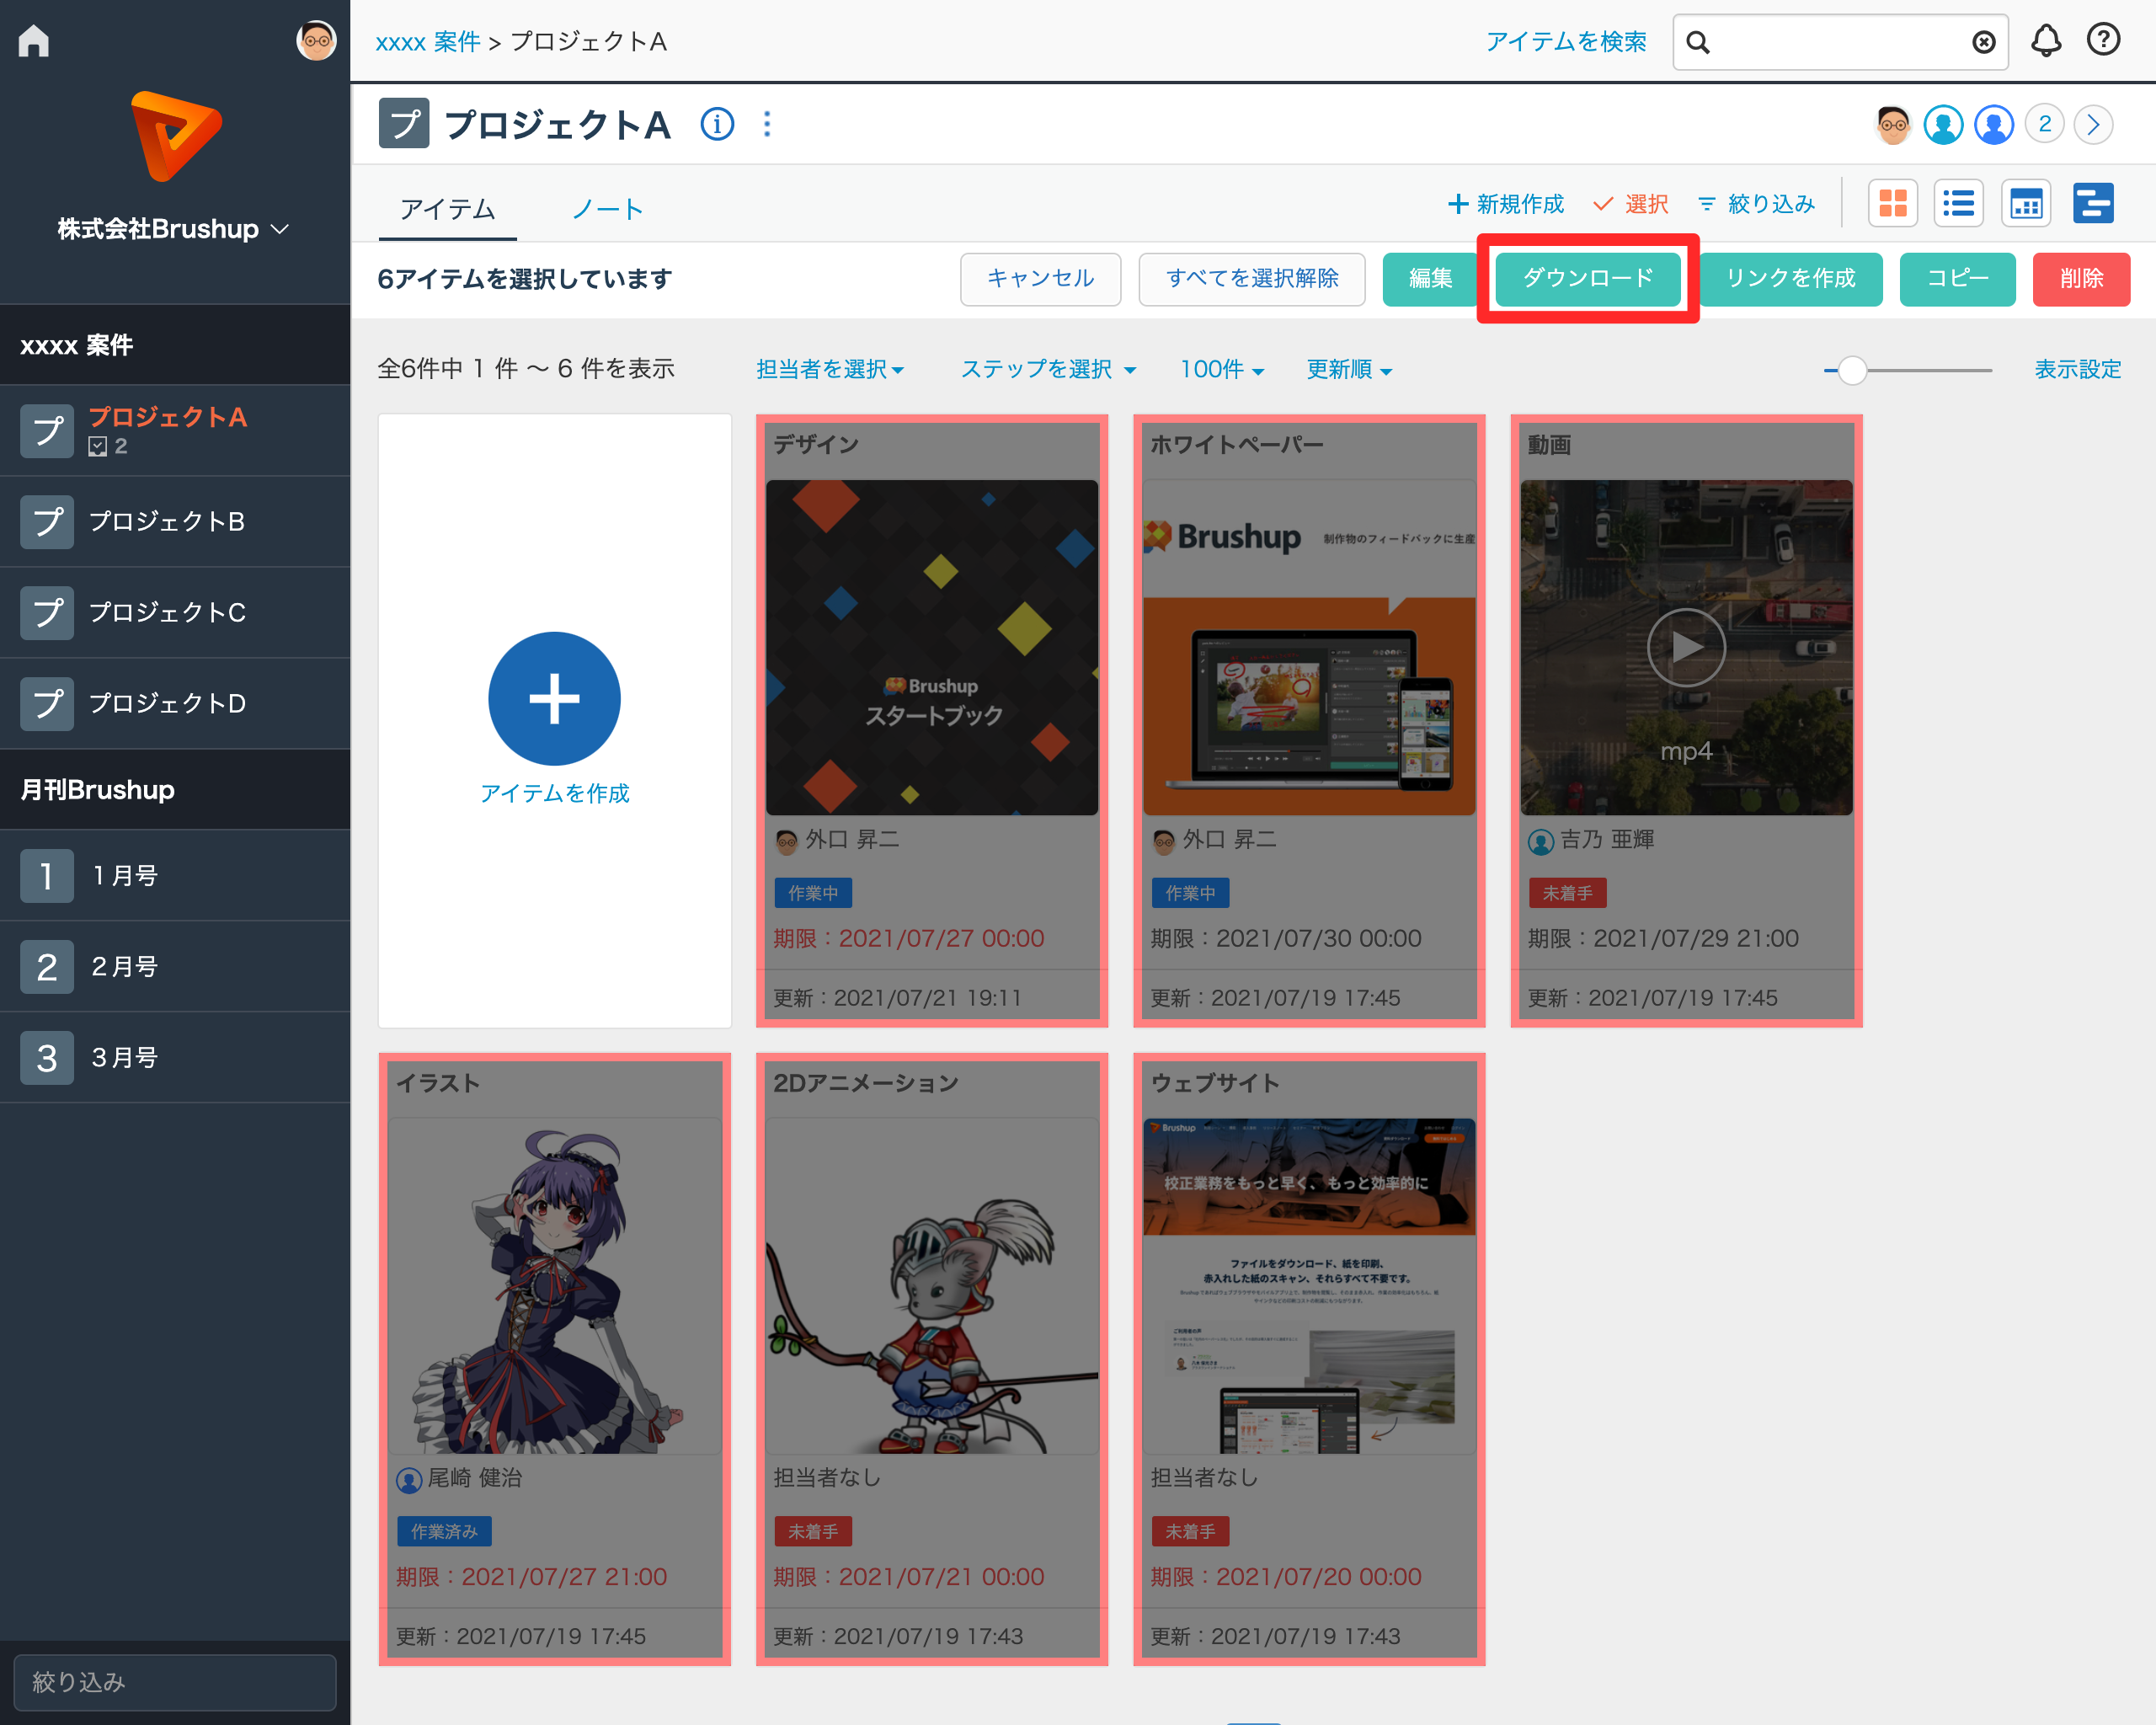Screen dimensions: 2156x1725
Task: Click the xxxx 案件 sidebar section header
Action: (175, 345)
